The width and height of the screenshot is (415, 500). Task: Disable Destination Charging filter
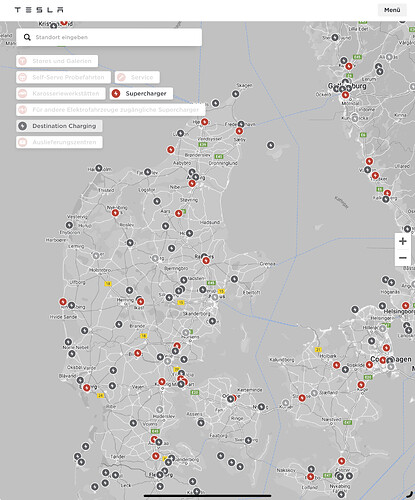click(x=59, y=126)
